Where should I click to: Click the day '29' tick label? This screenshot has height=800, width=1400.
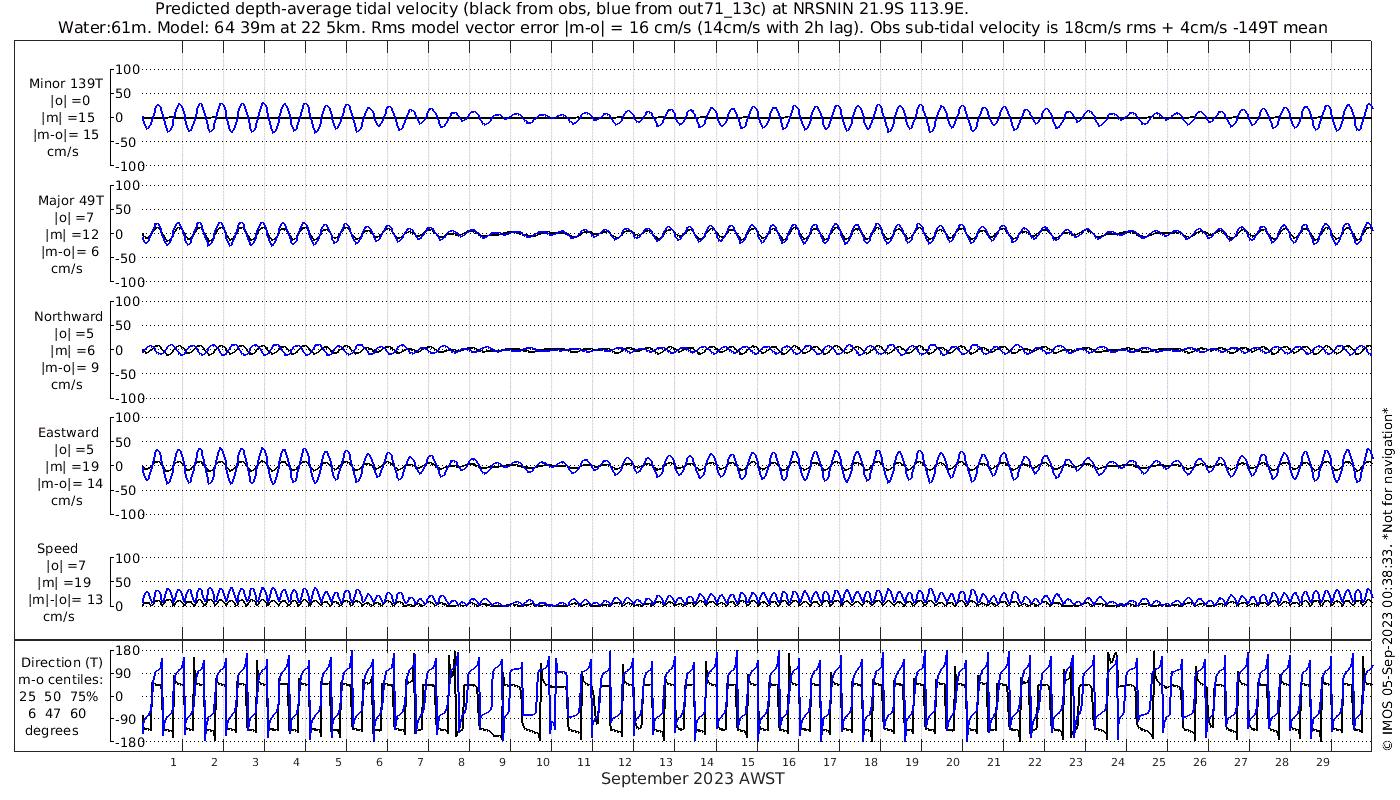pyautogui.click(x=1322, y=762)
